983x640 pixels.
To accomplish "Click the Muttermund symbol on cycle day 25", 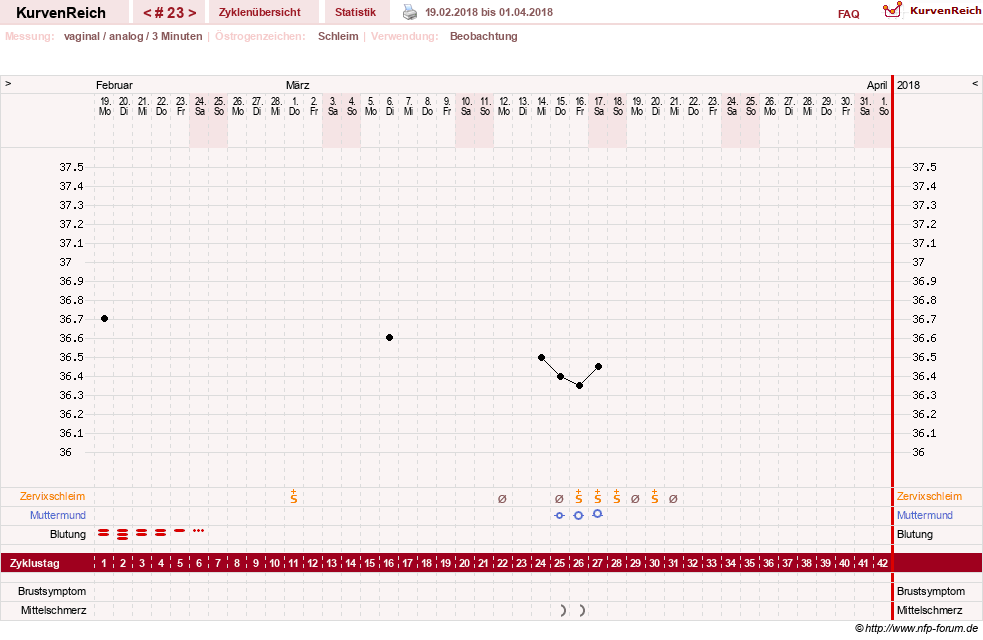I will [559, 515].
